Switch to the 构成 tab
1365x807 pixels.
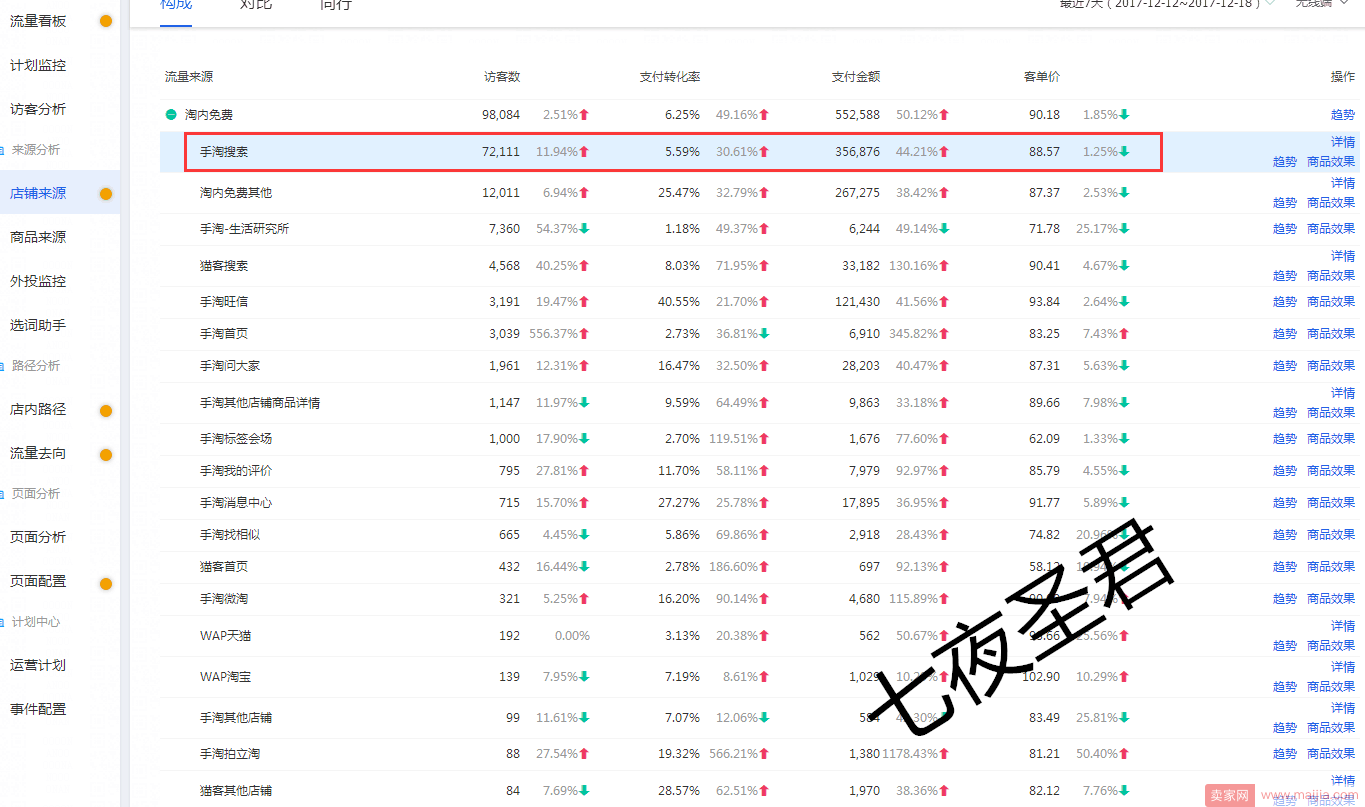176,5
